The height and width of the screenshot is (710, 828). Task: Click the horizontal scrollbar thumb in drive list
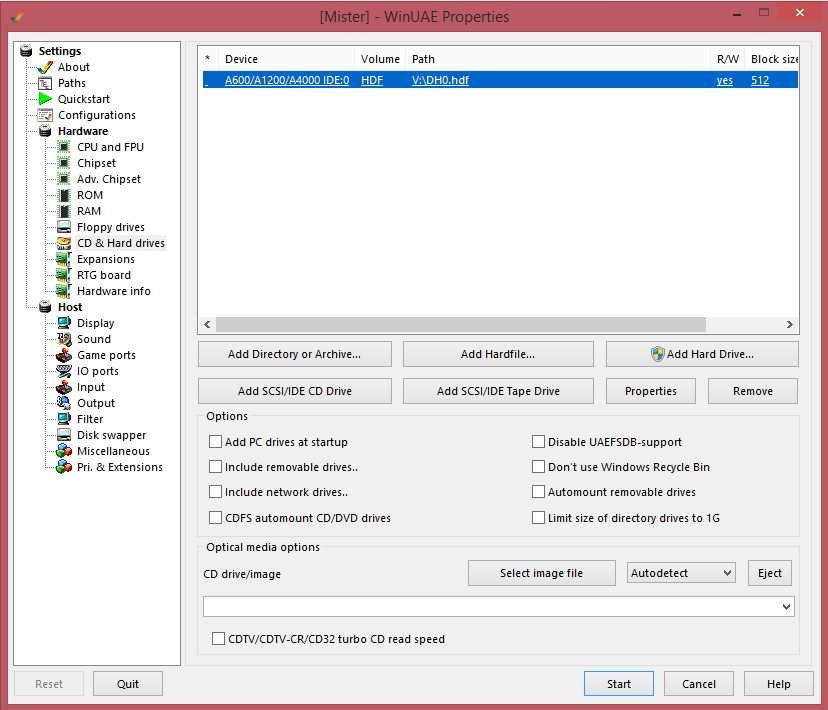coord(461,325)
